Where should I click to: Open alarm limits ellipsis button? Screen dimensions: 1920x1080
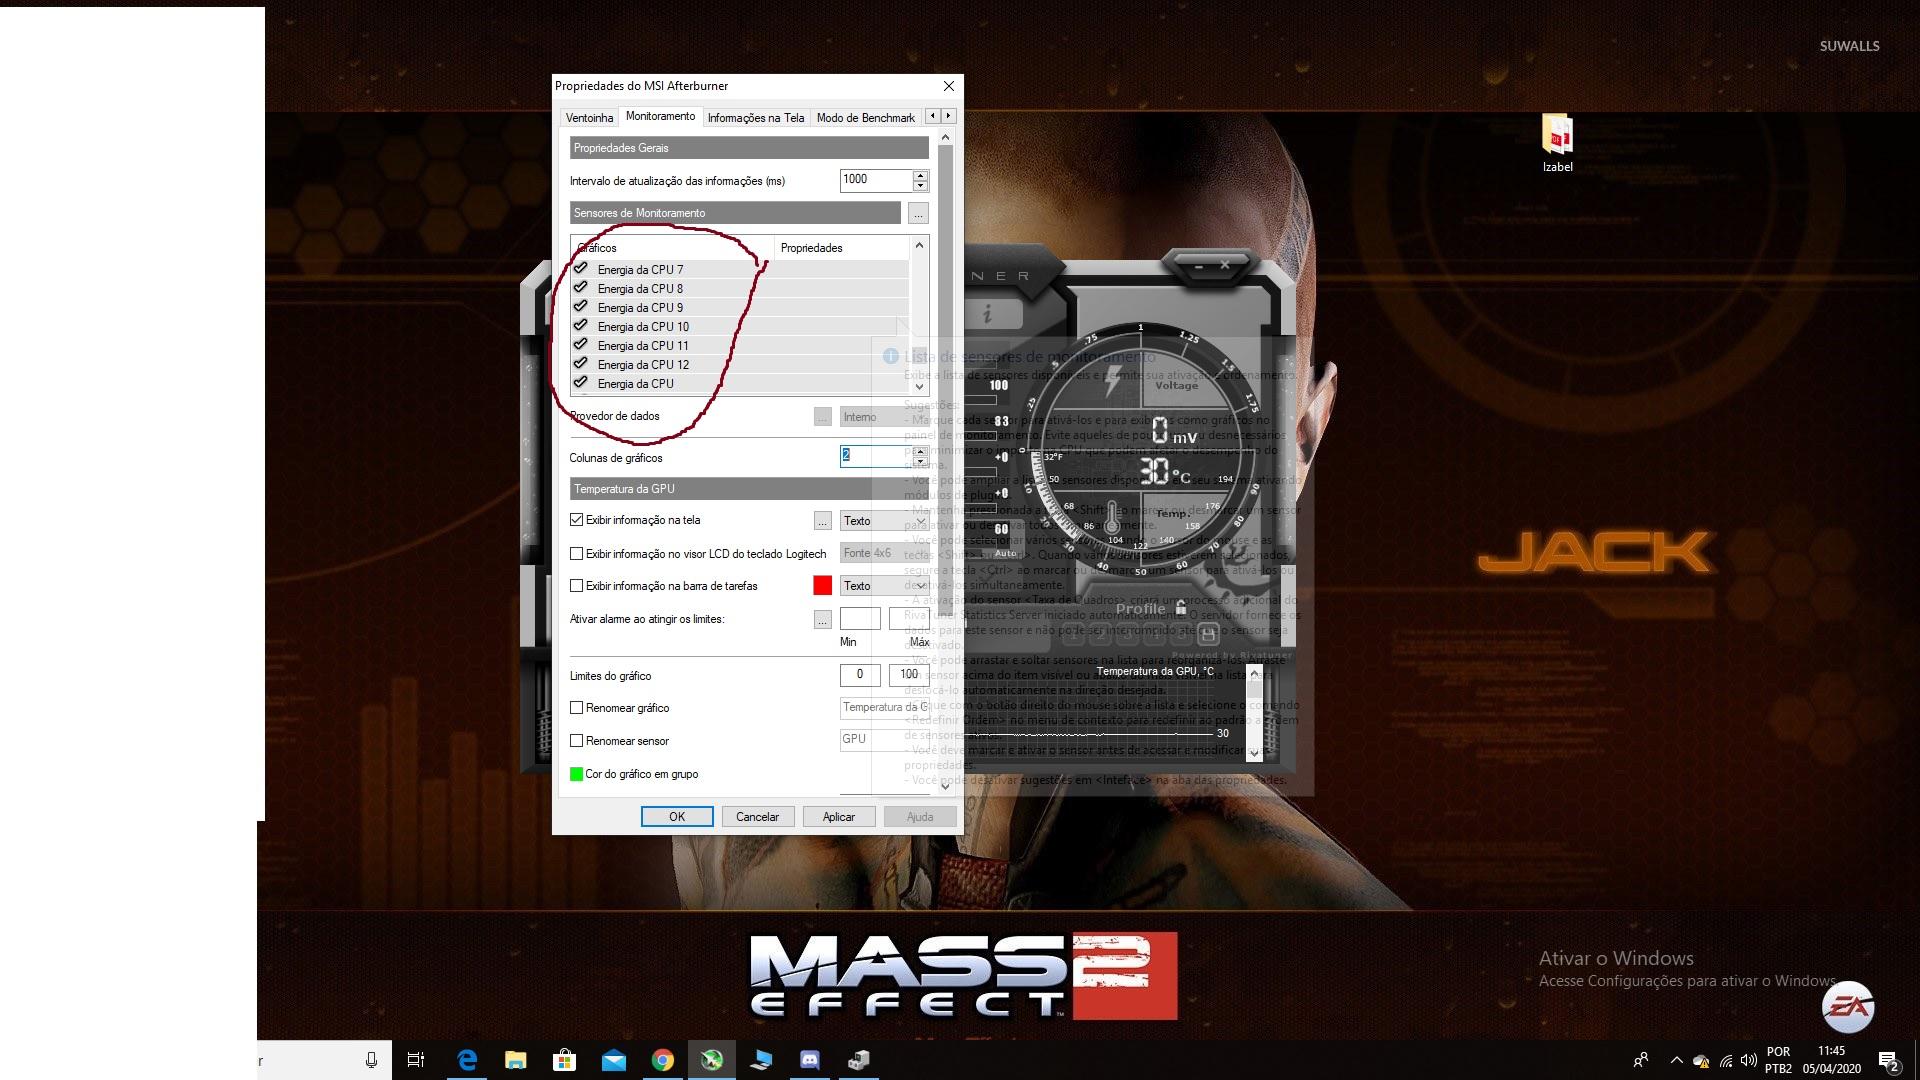click(822, 620)
